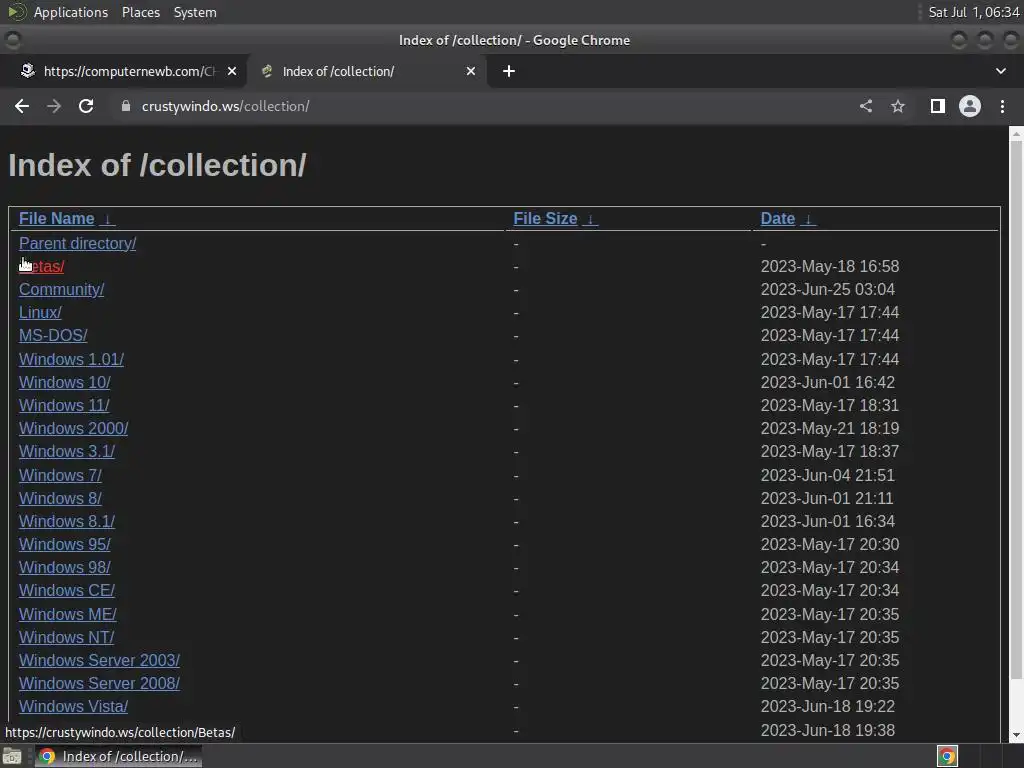
Task: Reload the current page
Action: pos(86,106)
